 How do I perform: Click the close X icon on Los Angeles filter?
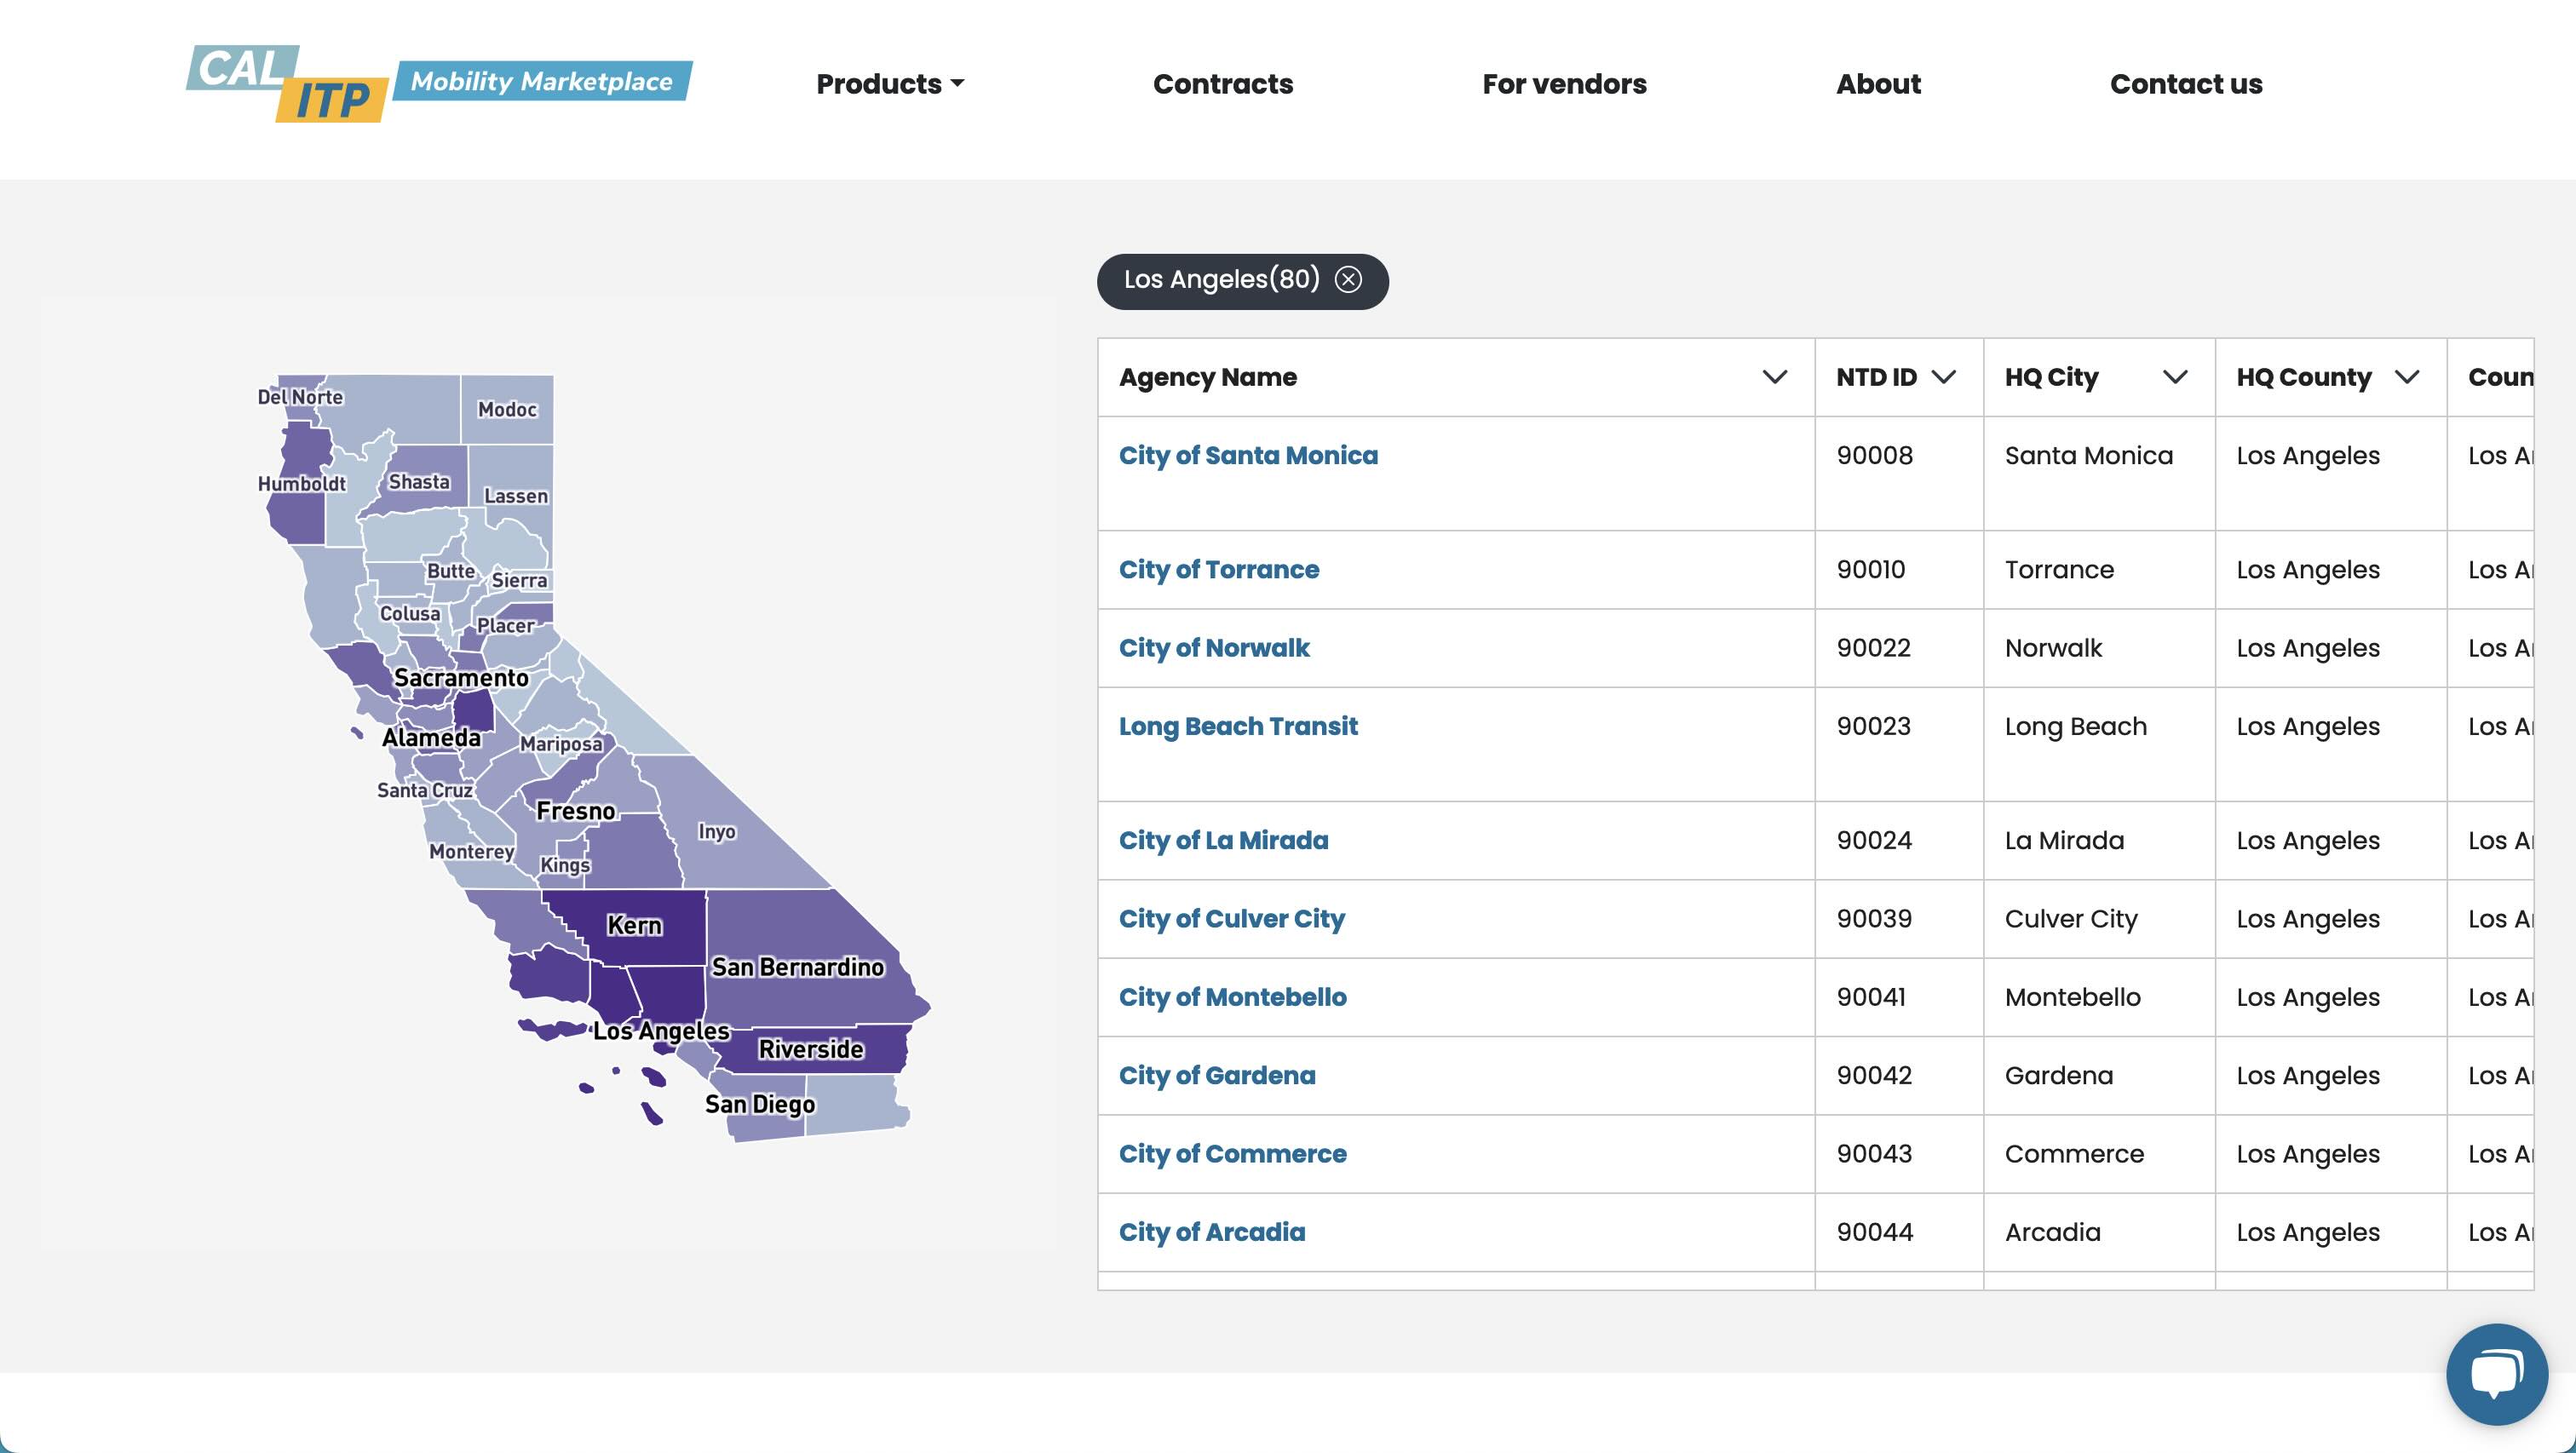coord(1348,279)
